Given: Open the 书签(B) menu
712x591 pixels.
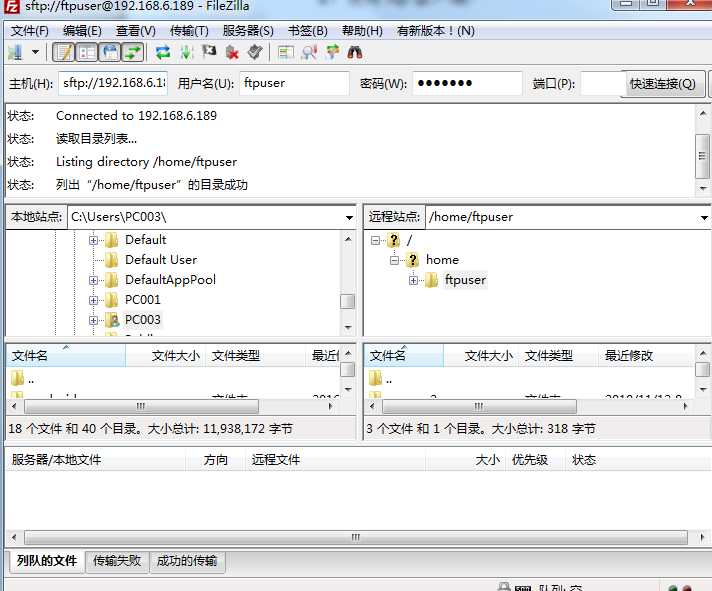Looking at the screenshot, I should [308, 31].
